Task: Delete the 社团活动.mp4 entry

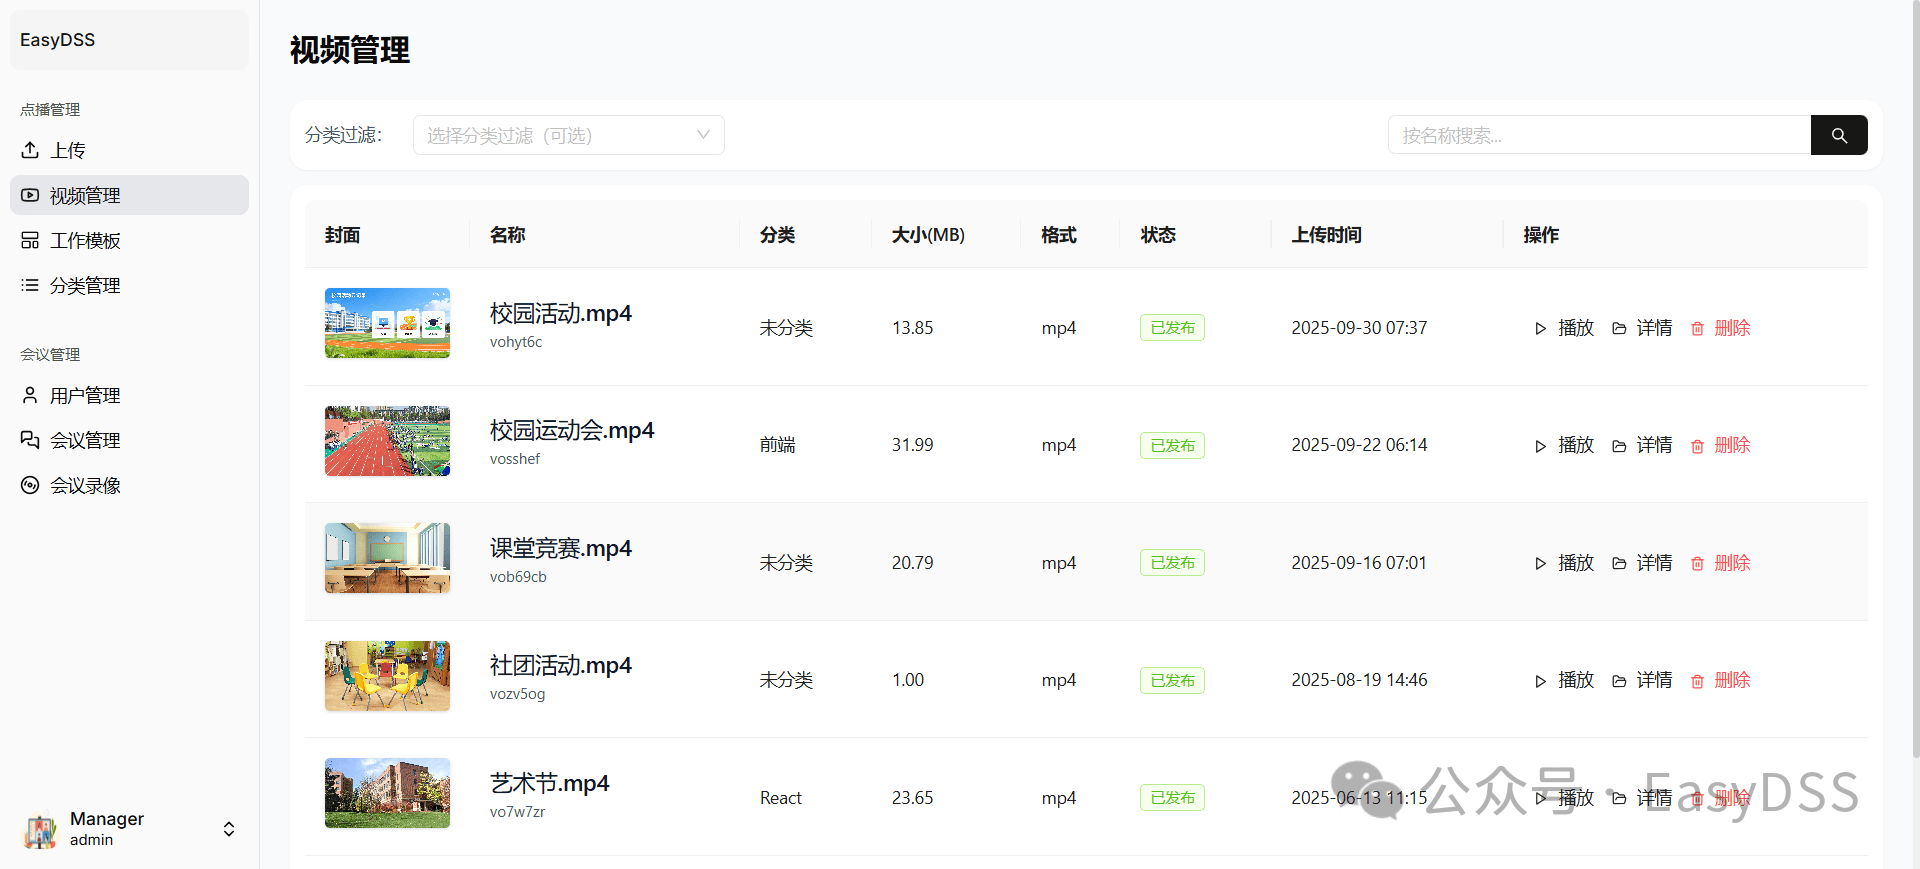Action: coord(1721,680)
